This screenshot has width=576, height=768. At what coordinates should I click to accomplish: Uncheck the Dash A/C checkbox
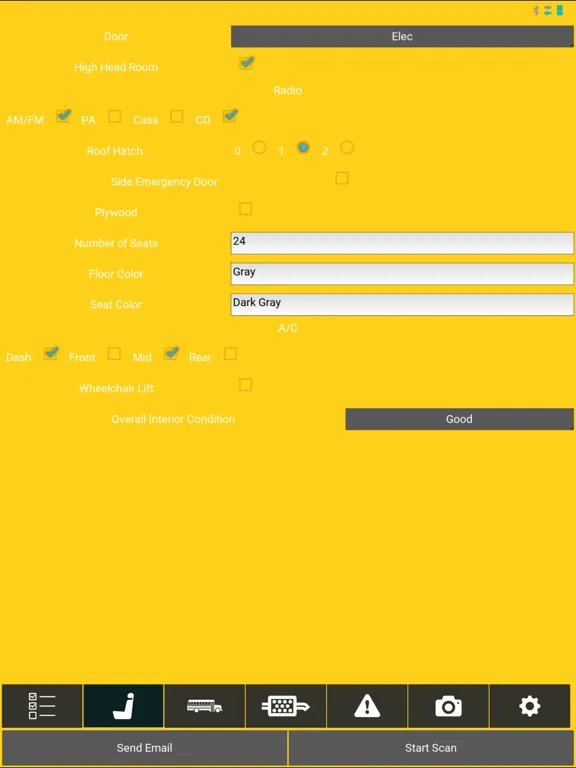(51, 354)
